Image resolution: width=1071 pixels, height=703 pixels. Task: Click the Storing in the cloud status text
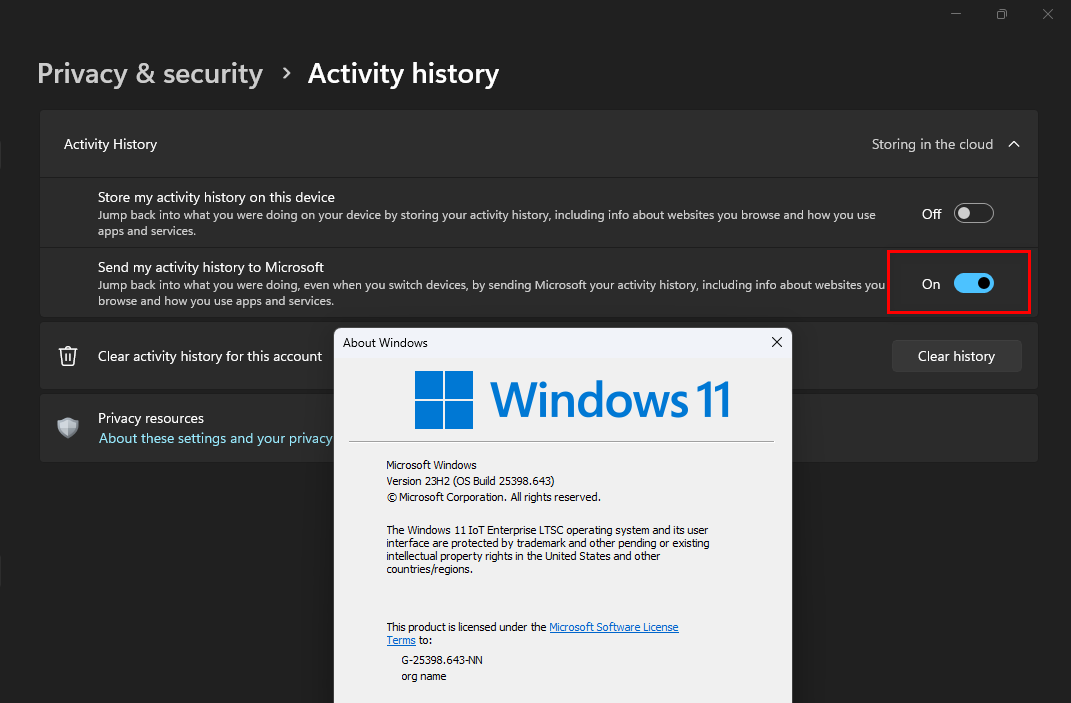coord(932,144)
